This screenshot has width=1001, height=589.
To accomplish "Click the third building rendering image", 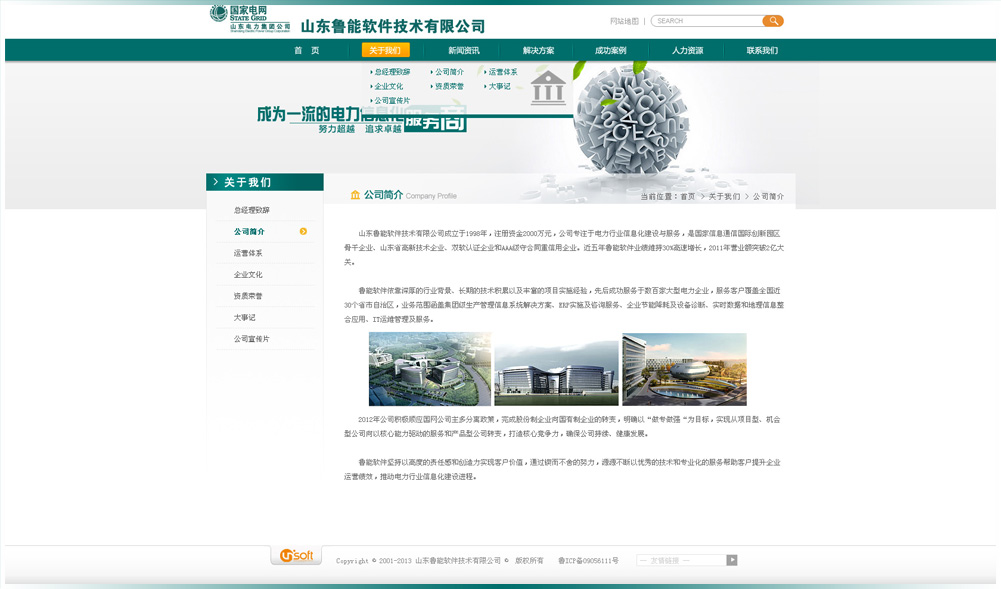I will (x=684, y=369).
